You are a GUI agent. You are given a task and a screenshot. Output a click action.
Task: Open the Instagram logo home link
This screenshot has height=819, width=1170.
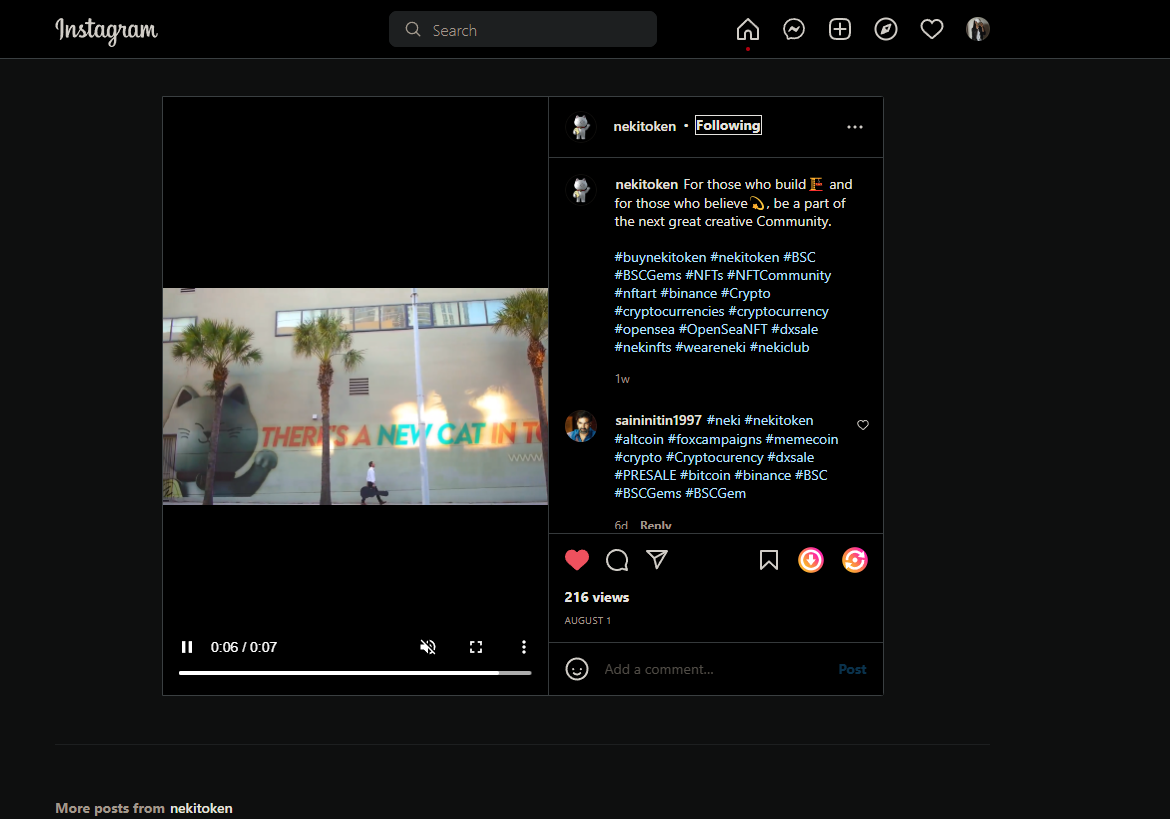click(x=106, y=30)
